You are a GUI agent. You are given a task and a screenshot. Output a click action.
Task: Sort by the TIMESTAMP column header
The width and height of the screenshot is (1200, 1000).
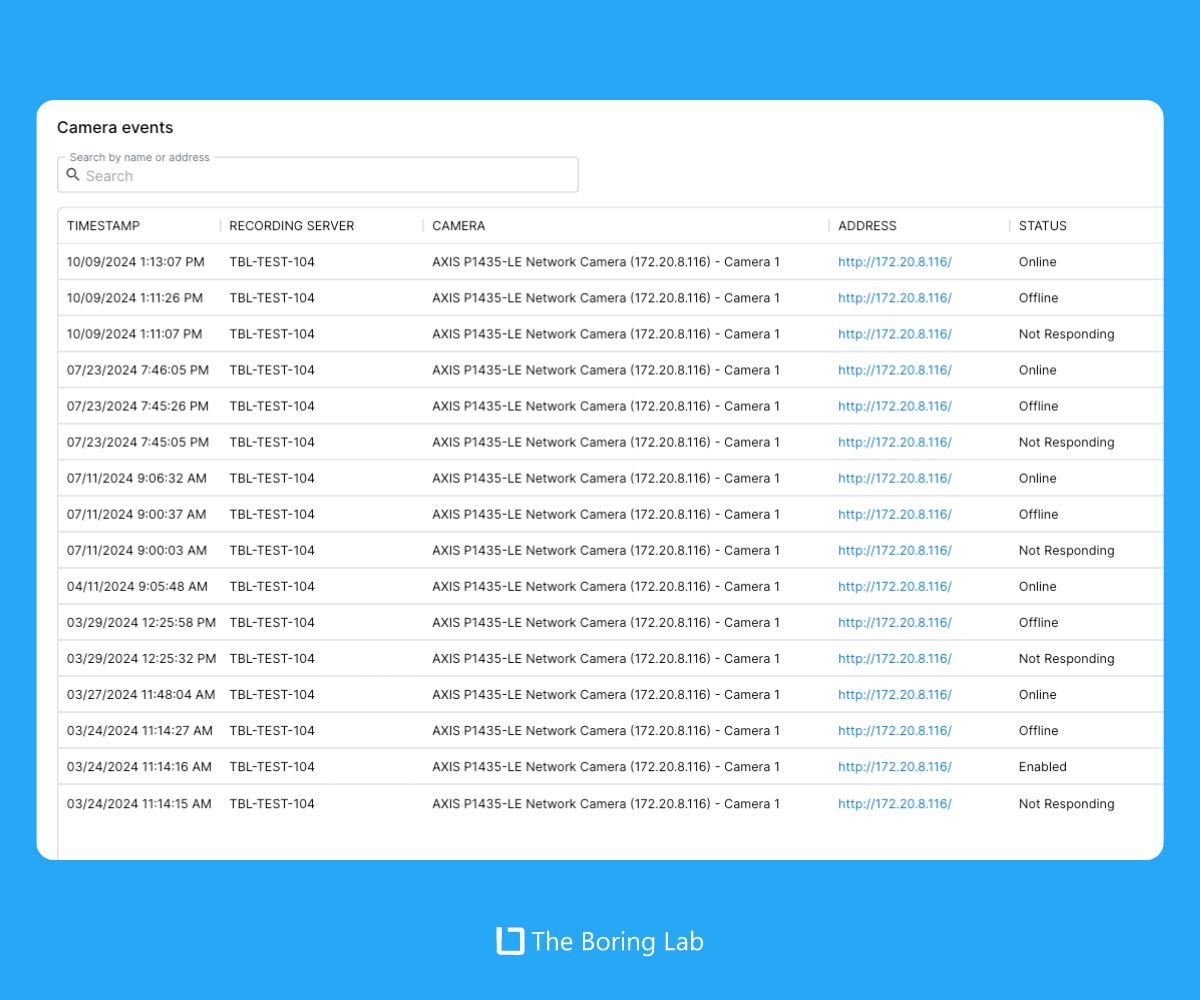[x=104, y=226]
